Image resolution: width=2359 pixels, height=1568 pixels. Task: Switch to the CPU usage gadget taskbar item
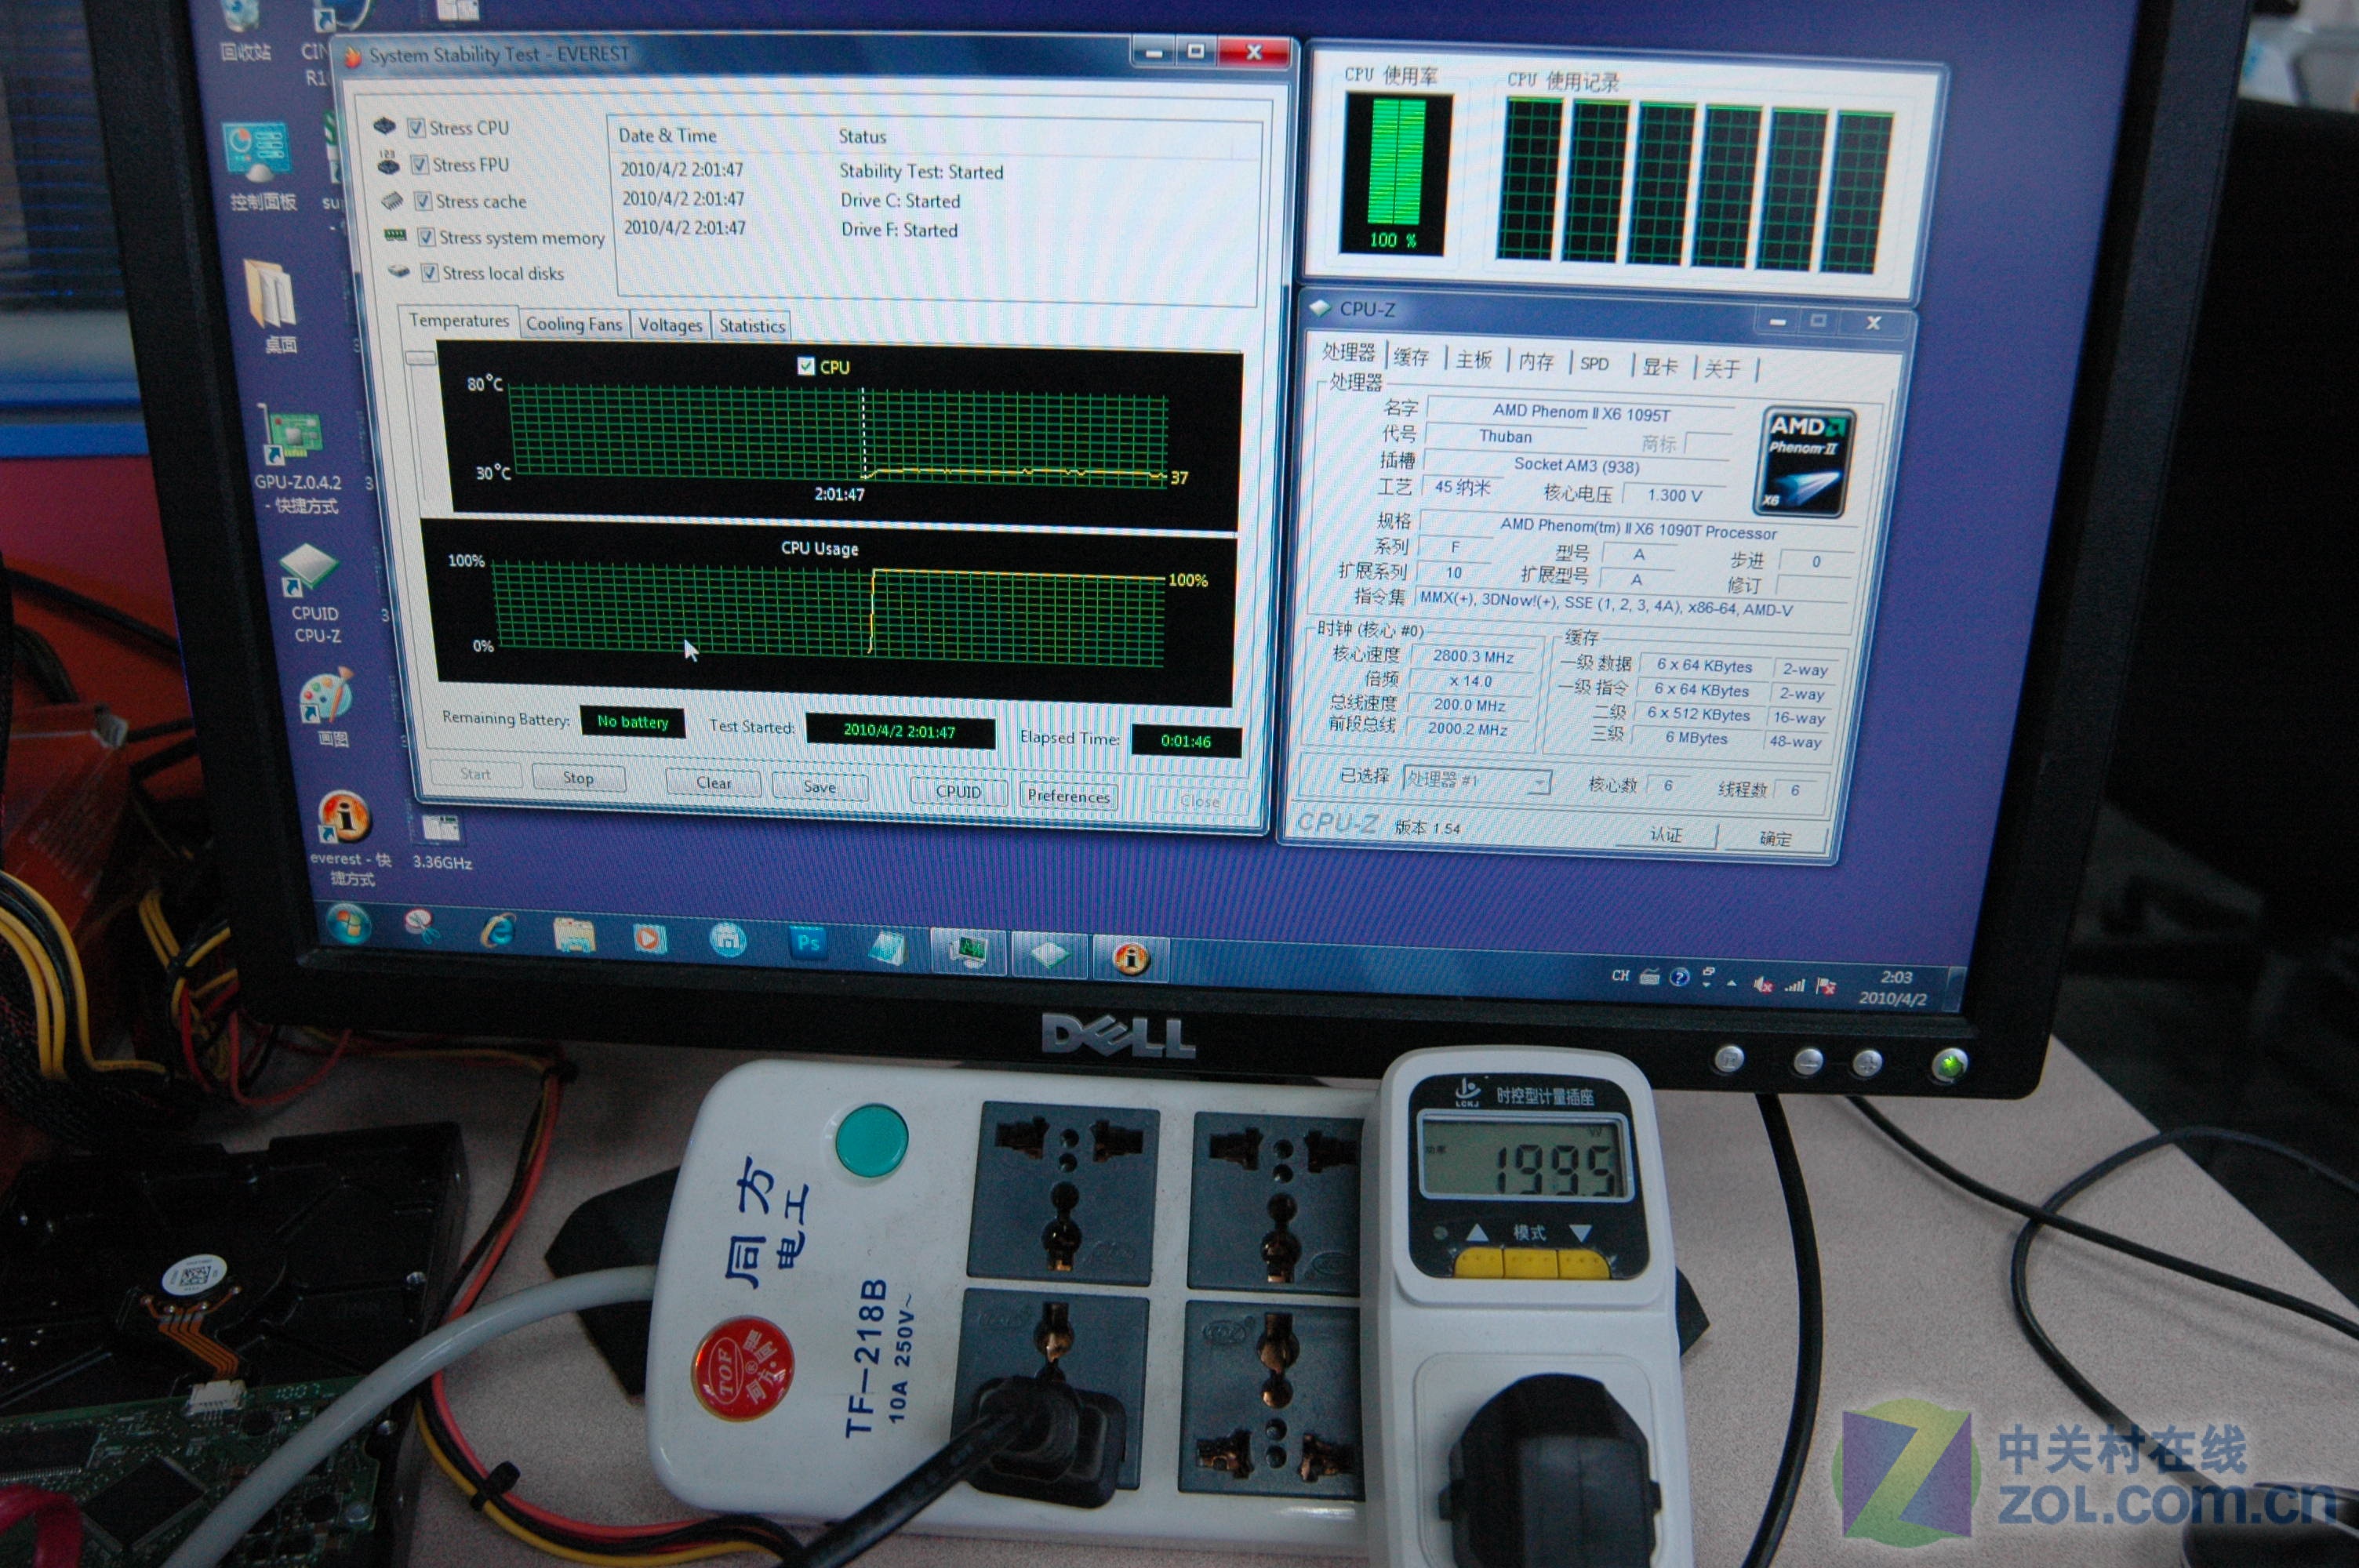tap(968, 951)
